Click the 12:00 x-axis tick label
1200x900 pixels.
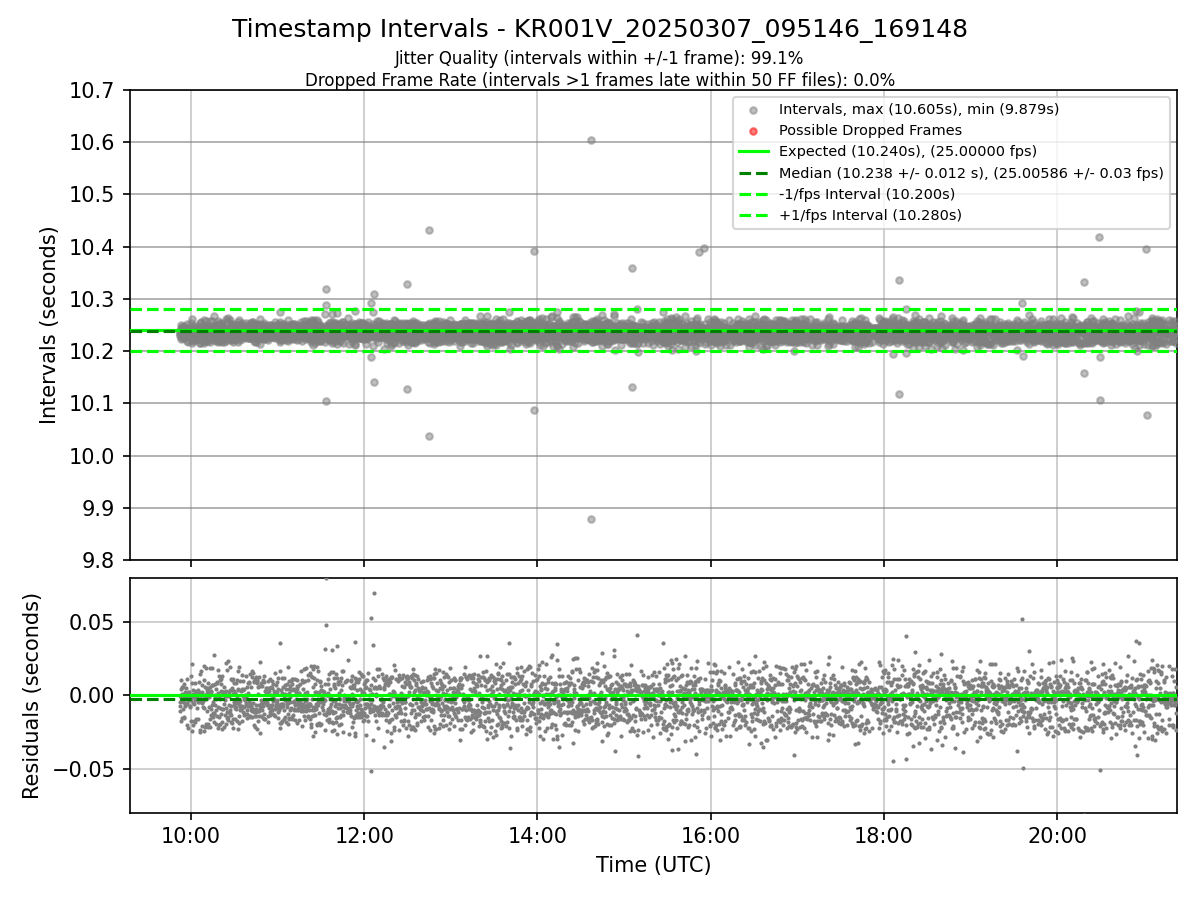(x=364, y=834)
